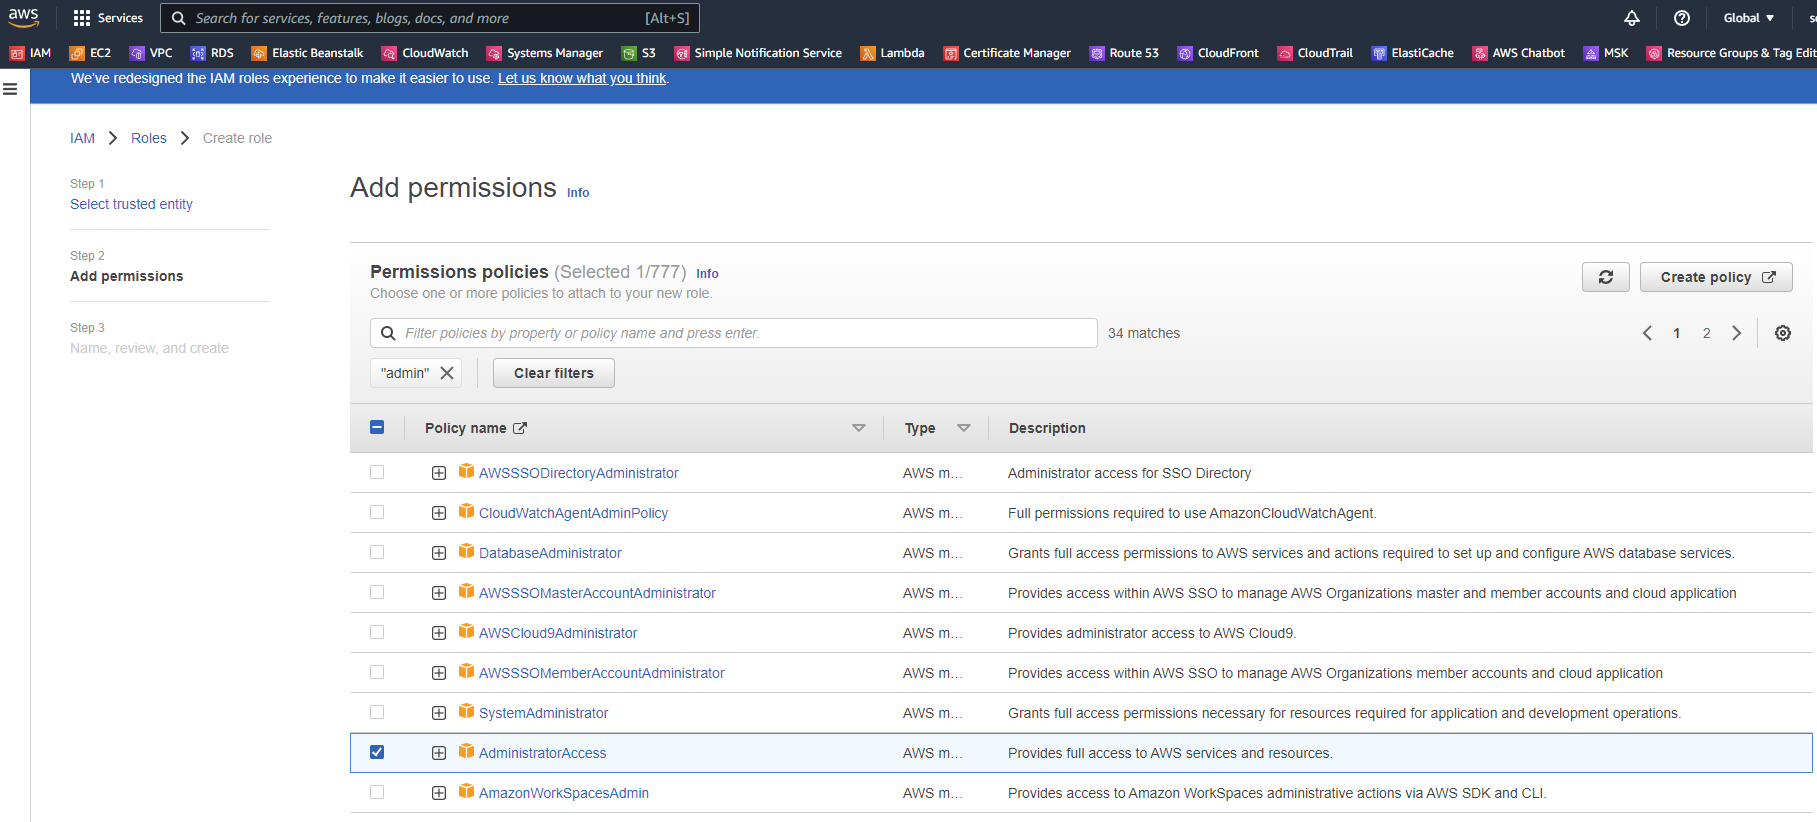Open the Certificate Manager shortcut
The height and width of the screenshot is (822, 1817).
point(1007,53)
